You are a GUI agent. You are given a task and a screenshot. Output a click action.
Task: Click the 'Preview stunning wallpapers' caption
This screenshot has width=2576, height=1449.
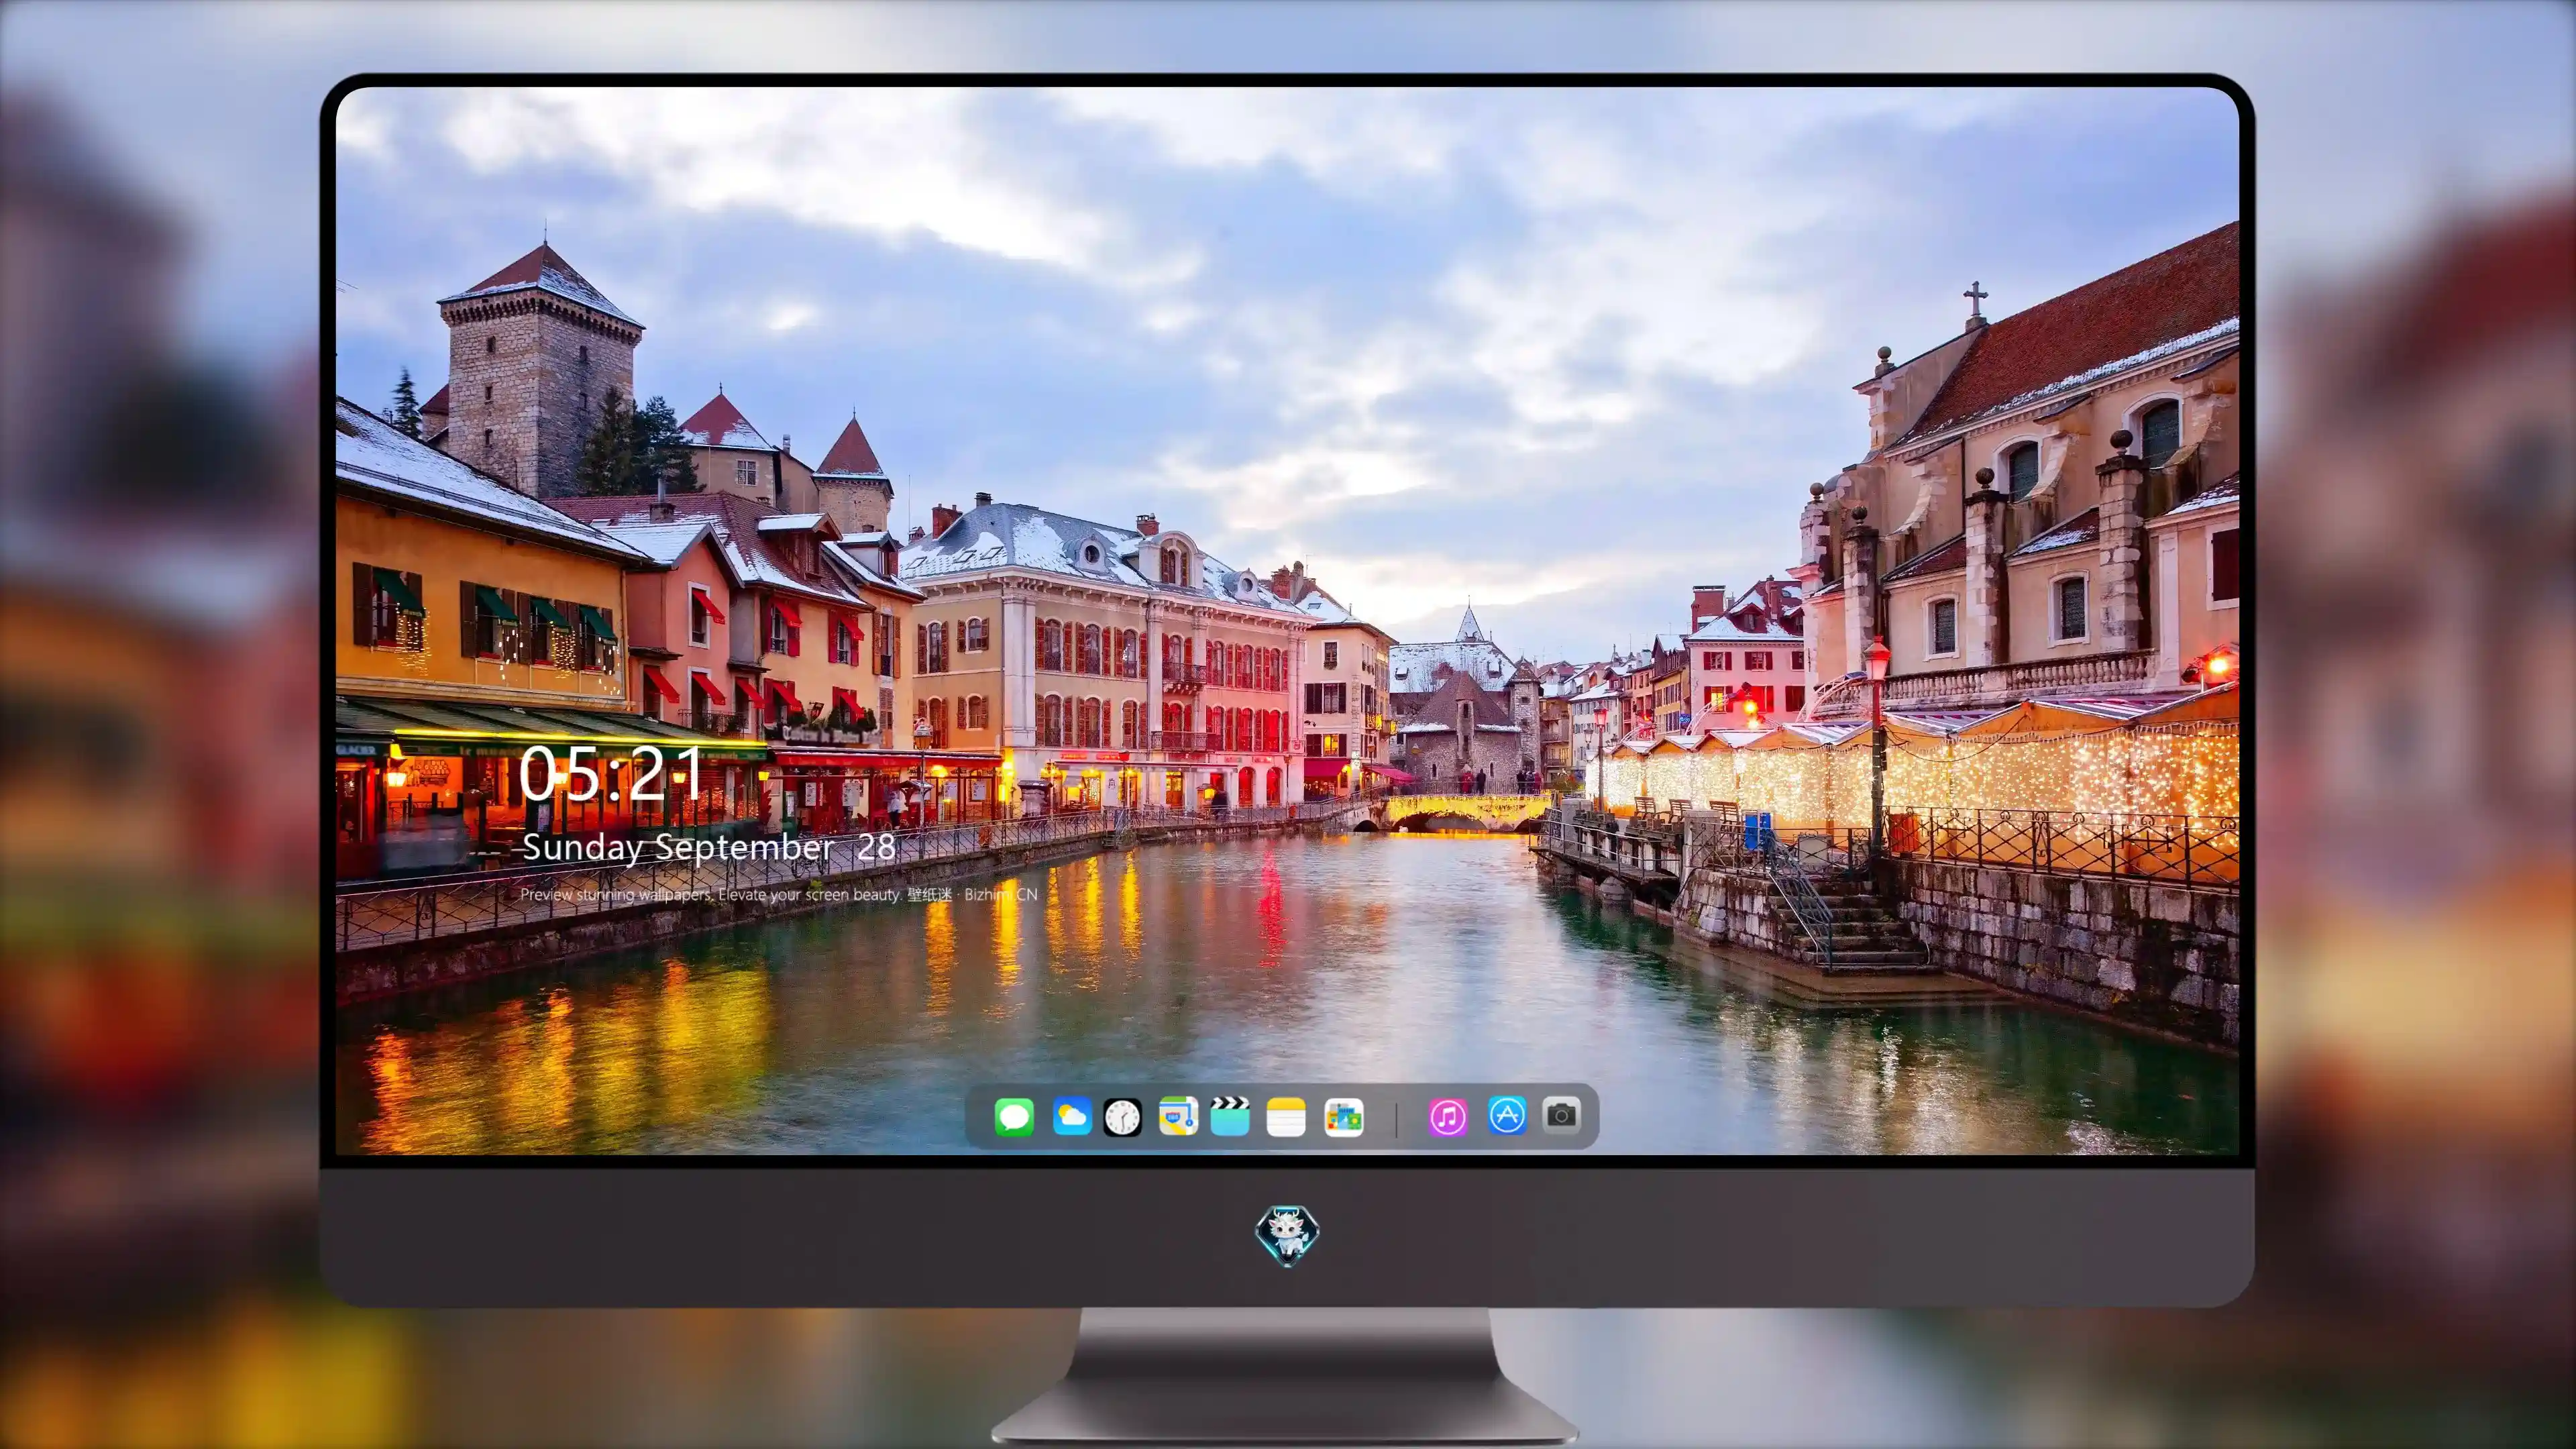(779, 894)
